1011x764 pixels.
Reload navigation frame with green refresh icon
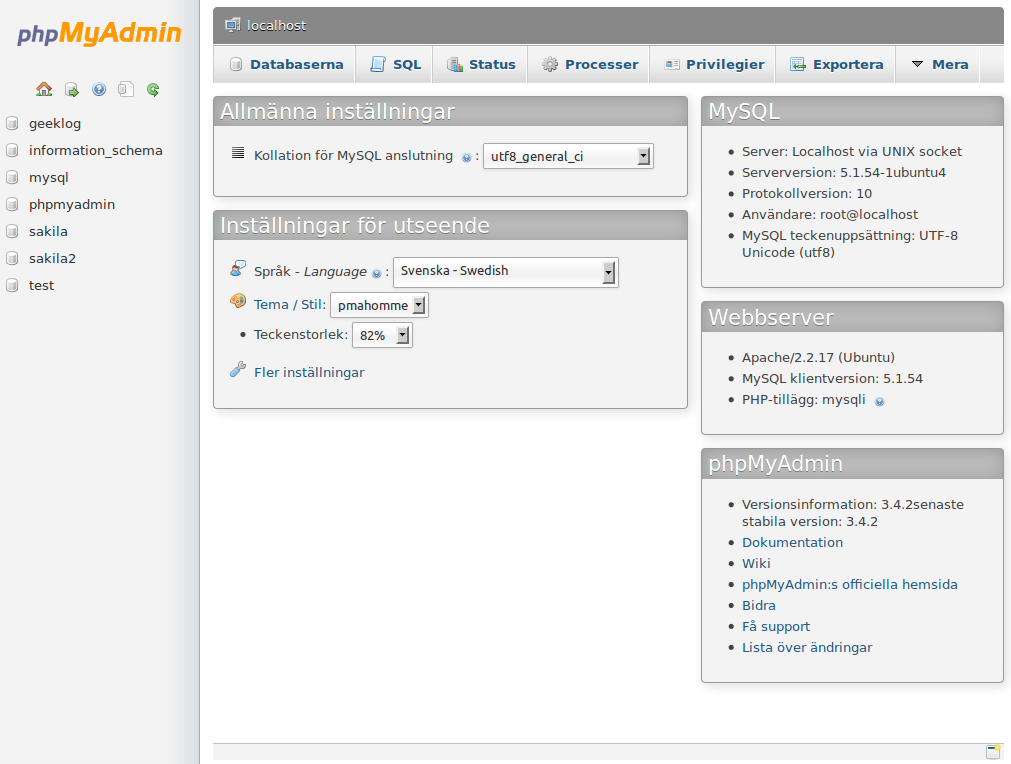[x=153, y=90]
